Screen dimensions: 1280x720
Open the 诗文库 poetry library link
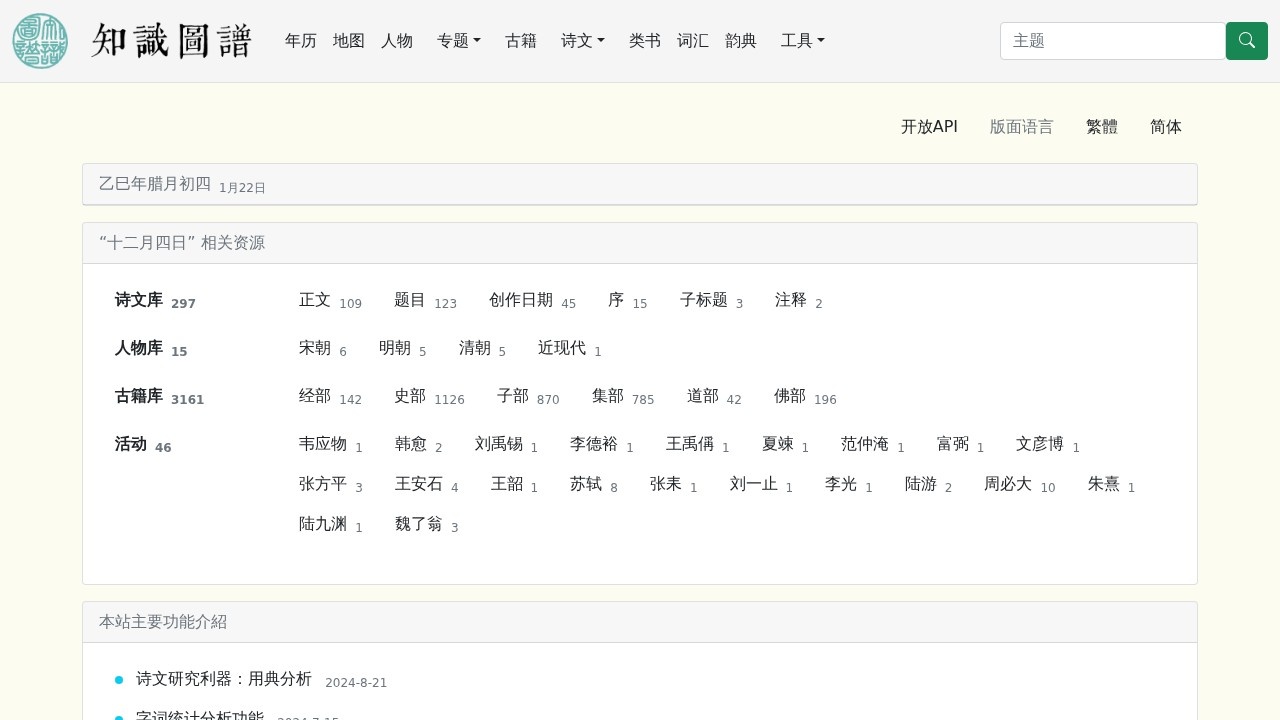[139, 299]
